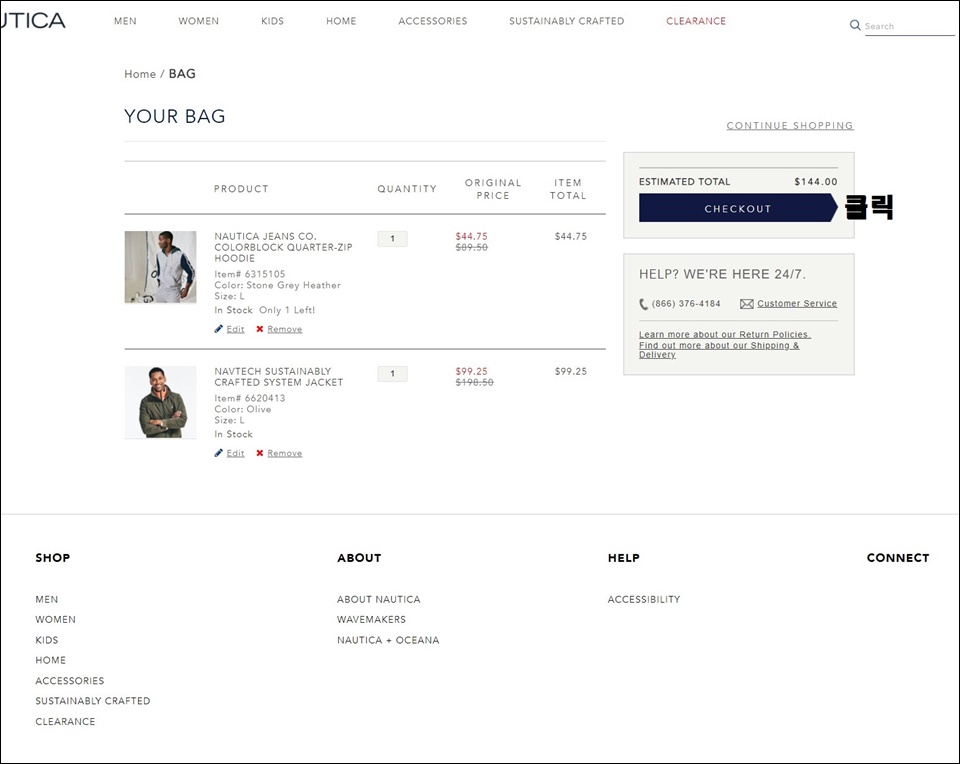Screen dimensions: 960x764
Task: Go to Home breadcrumb link
Action: pyautogui.click(x=140, y=74)
